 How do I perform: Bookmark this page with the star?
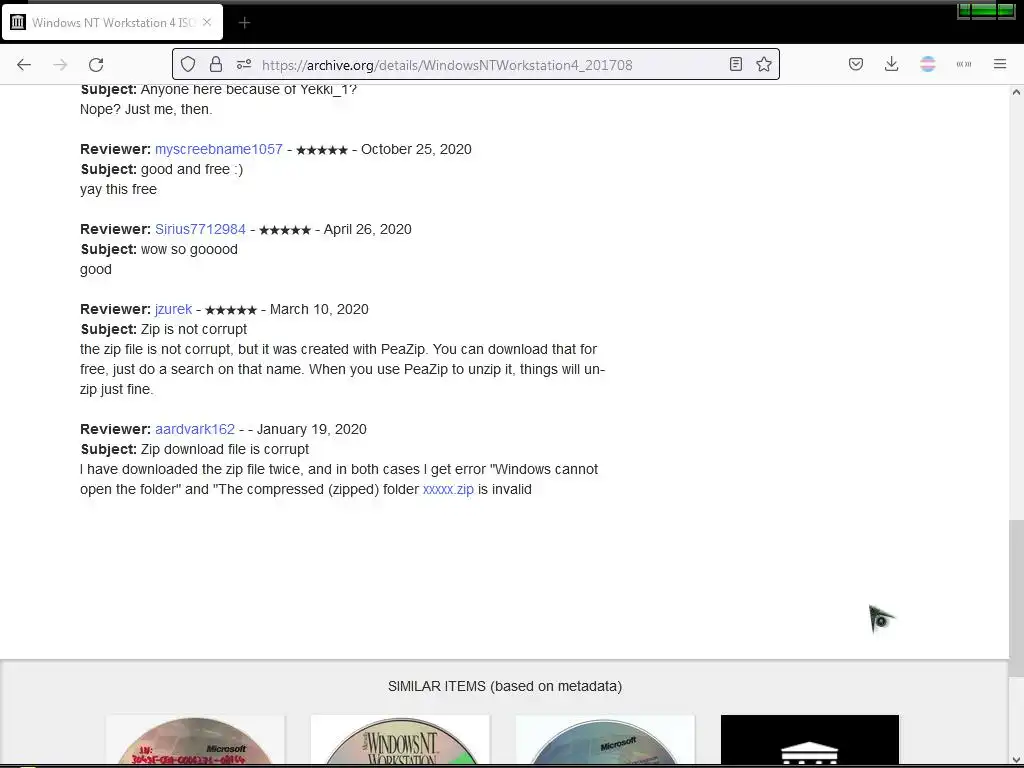(763, 64)
